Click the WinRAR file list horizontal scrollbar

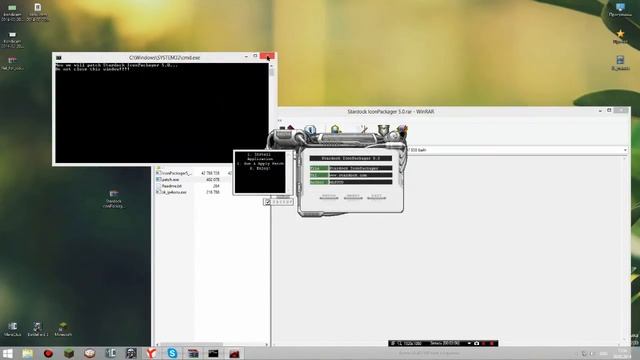212,345
